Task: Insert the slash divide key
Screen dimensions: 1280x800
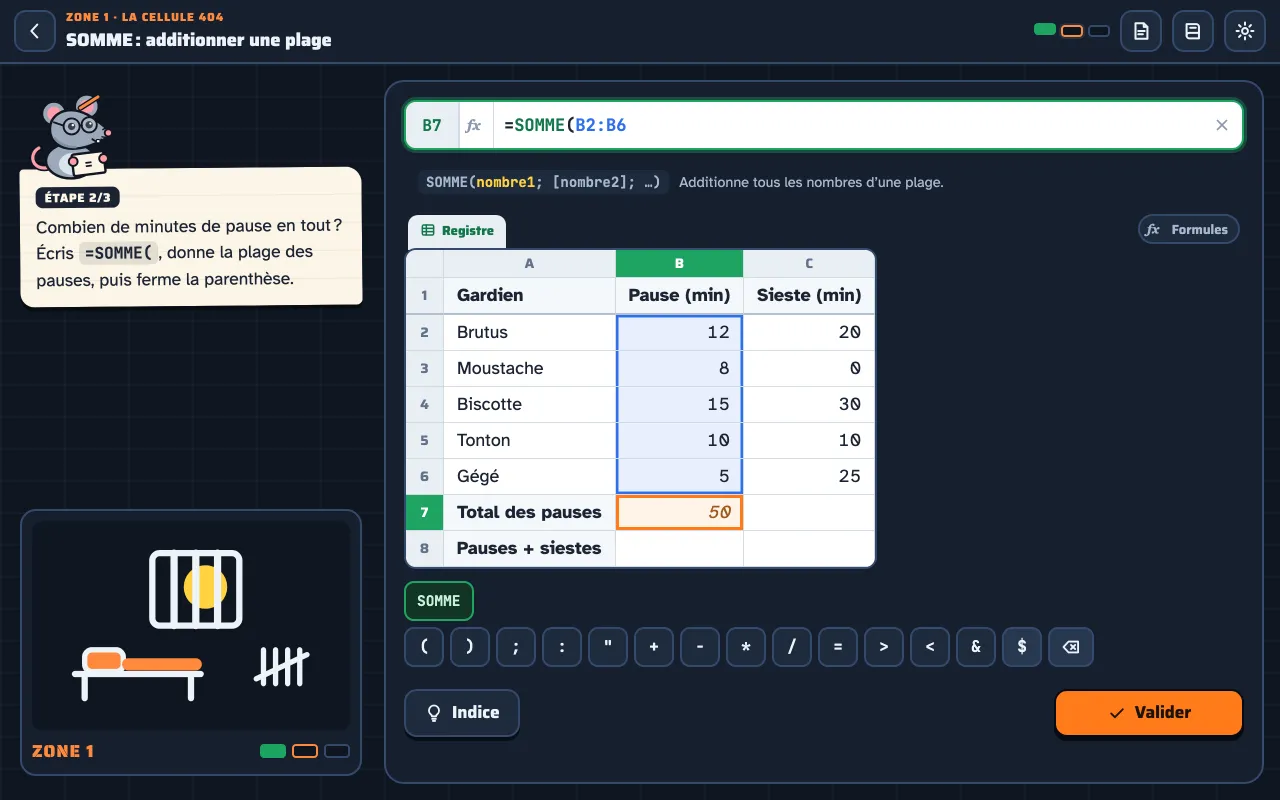Action: pyautogui.click(x=792, y=647)
